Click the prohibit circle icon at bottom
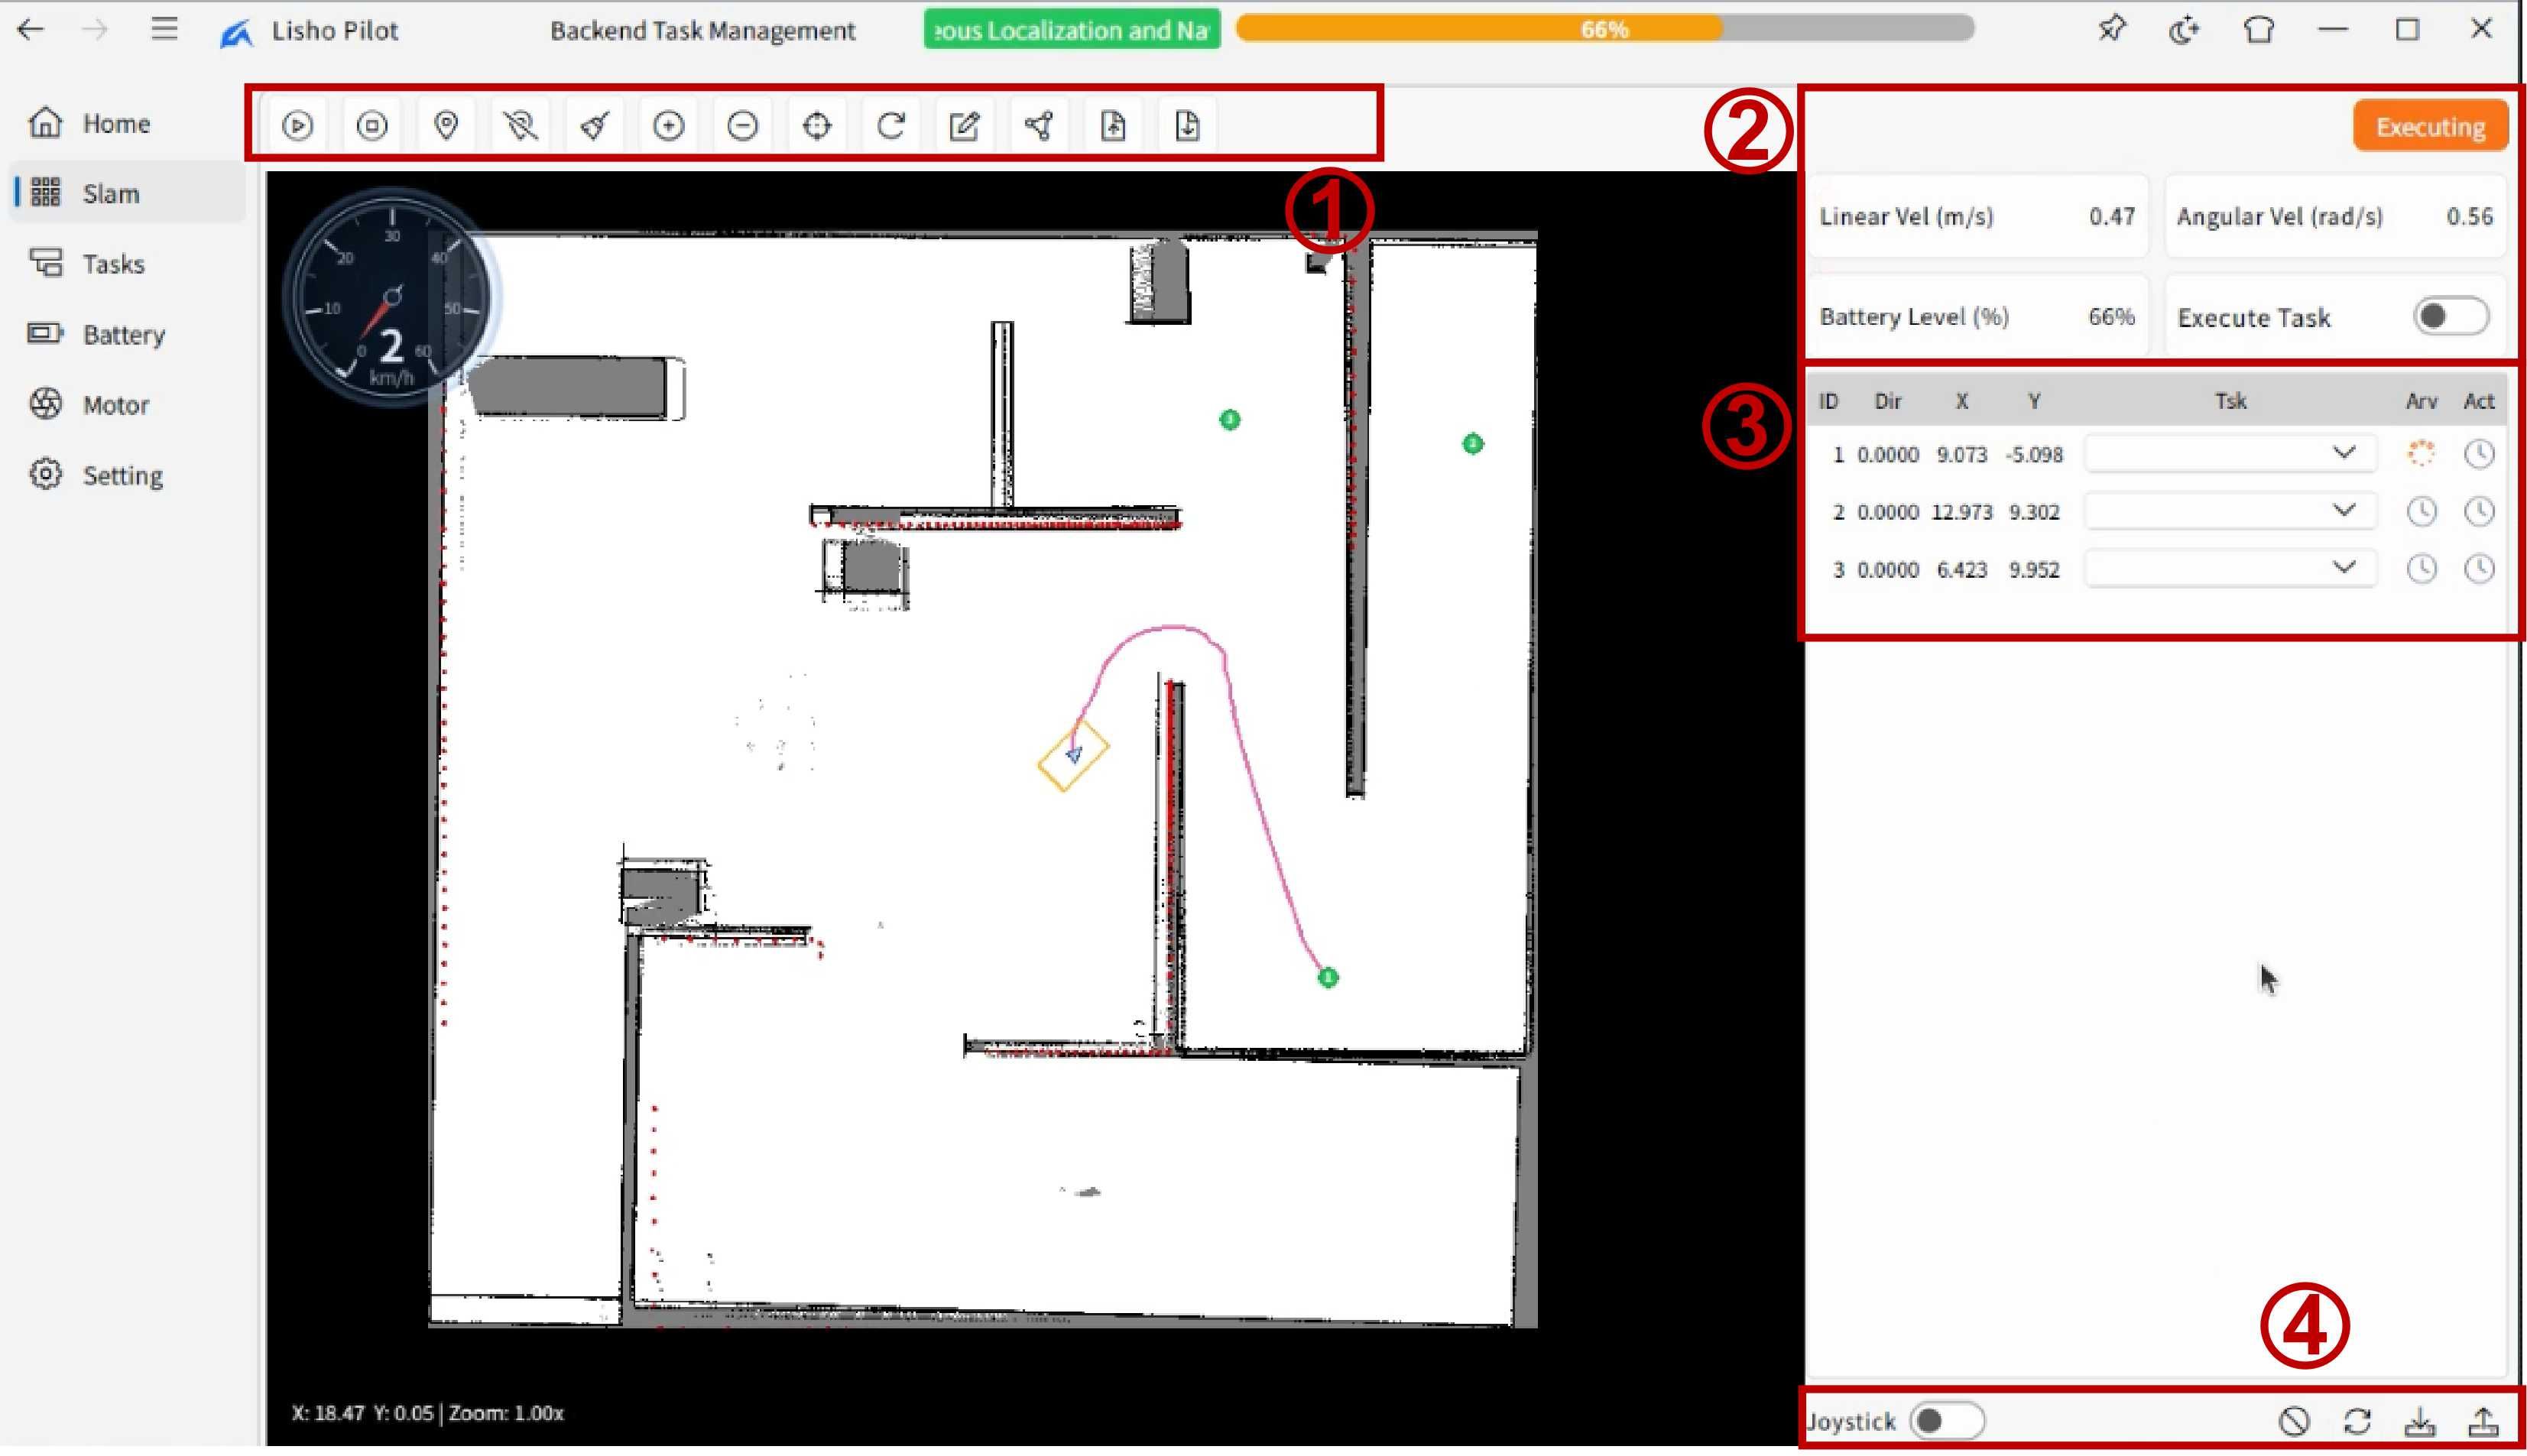 (2294, 1421)
